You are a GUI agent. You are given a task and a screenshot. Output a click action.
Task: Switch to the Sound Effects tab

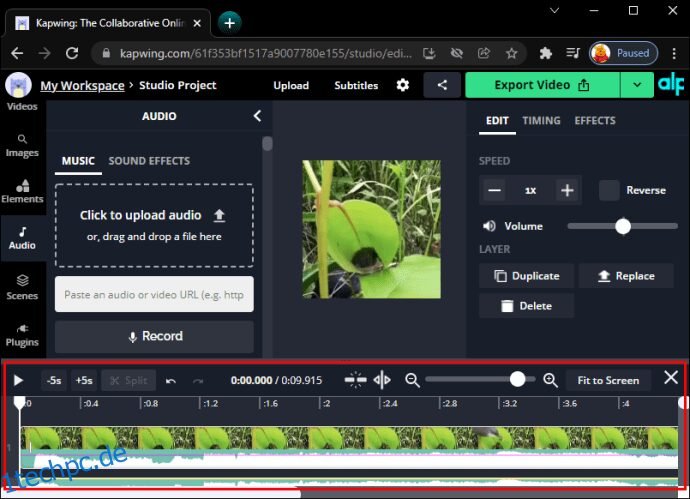point(149,161)
